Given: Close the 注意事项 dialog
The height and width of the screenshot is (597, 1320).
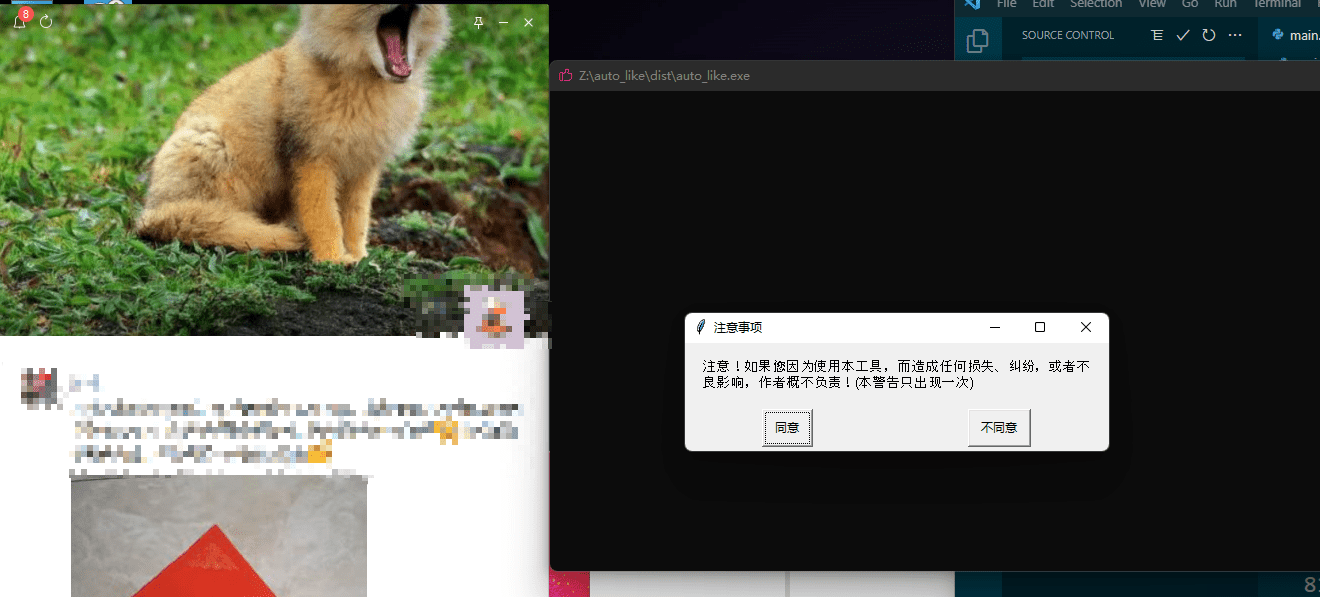Looking at the screenshot, I should click(1085, 328).
